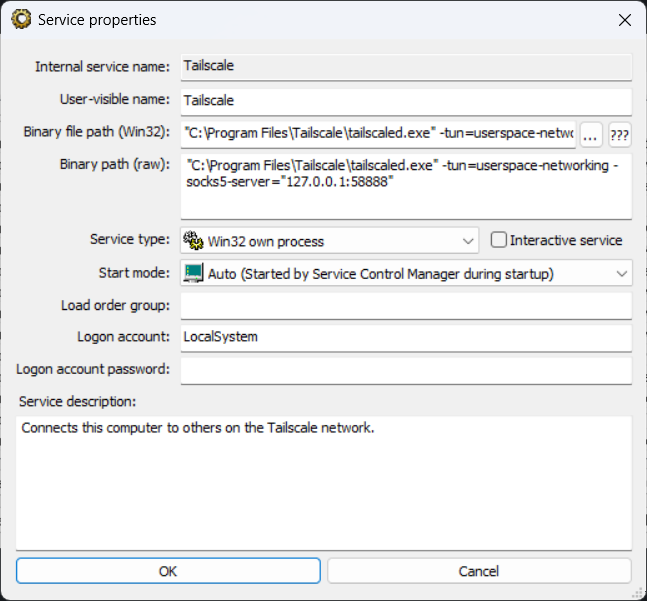The height and width of the screenshot is (601, 647).
Task: Click the Load order group field
Action: point(406,306)
